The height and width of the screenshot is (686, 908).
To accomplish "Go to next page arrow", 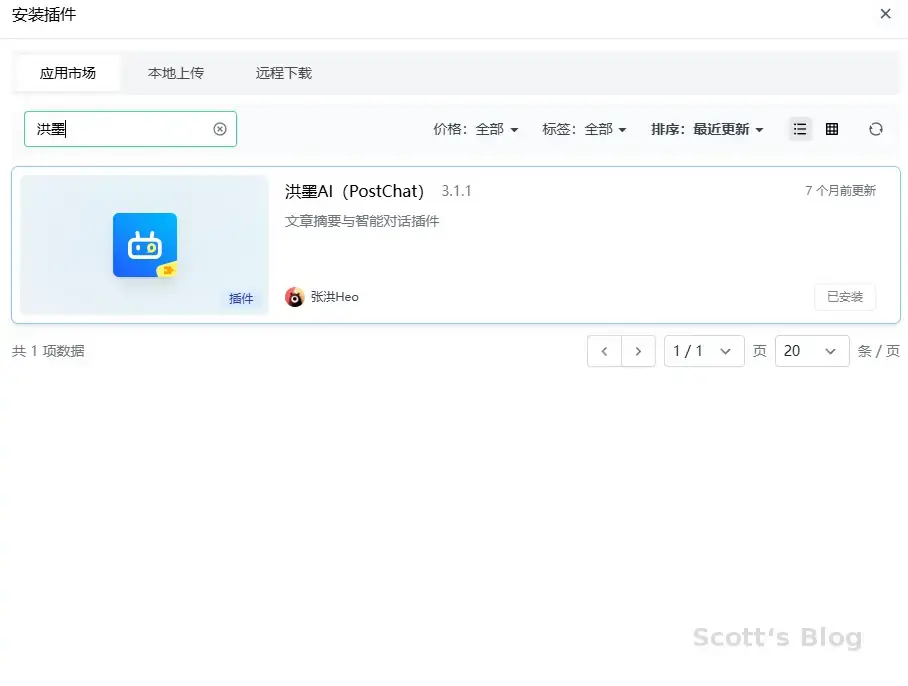I will coord(639,351).
